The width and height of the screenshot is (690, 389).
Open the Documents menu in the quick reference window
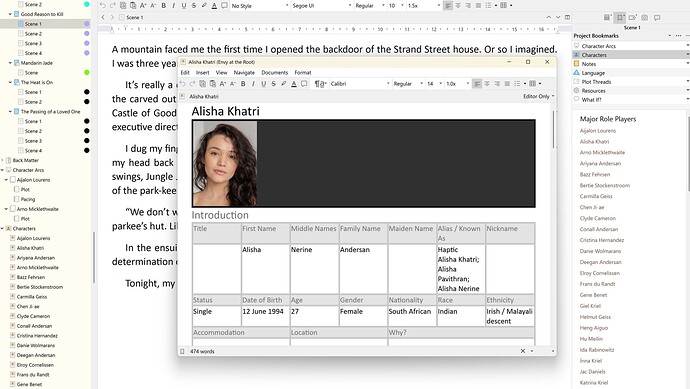[x=275, y=73]
